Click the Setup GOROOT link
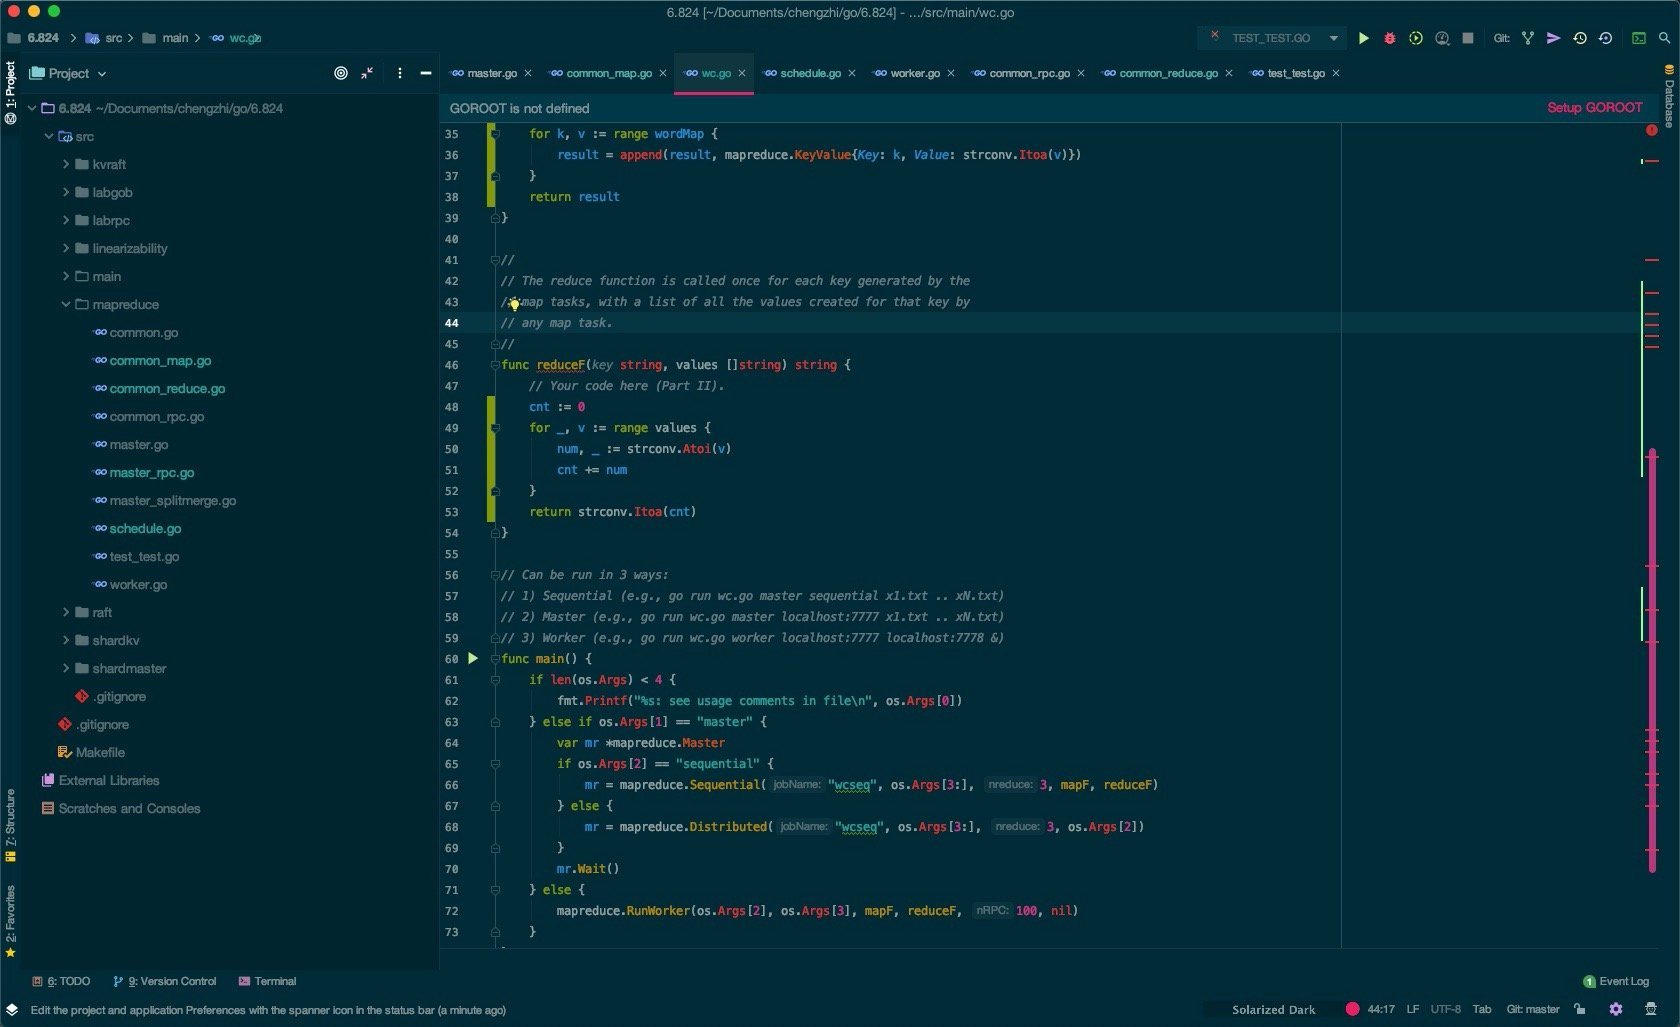The height and width of the screenshot is (1027, 1680). 1595,108
